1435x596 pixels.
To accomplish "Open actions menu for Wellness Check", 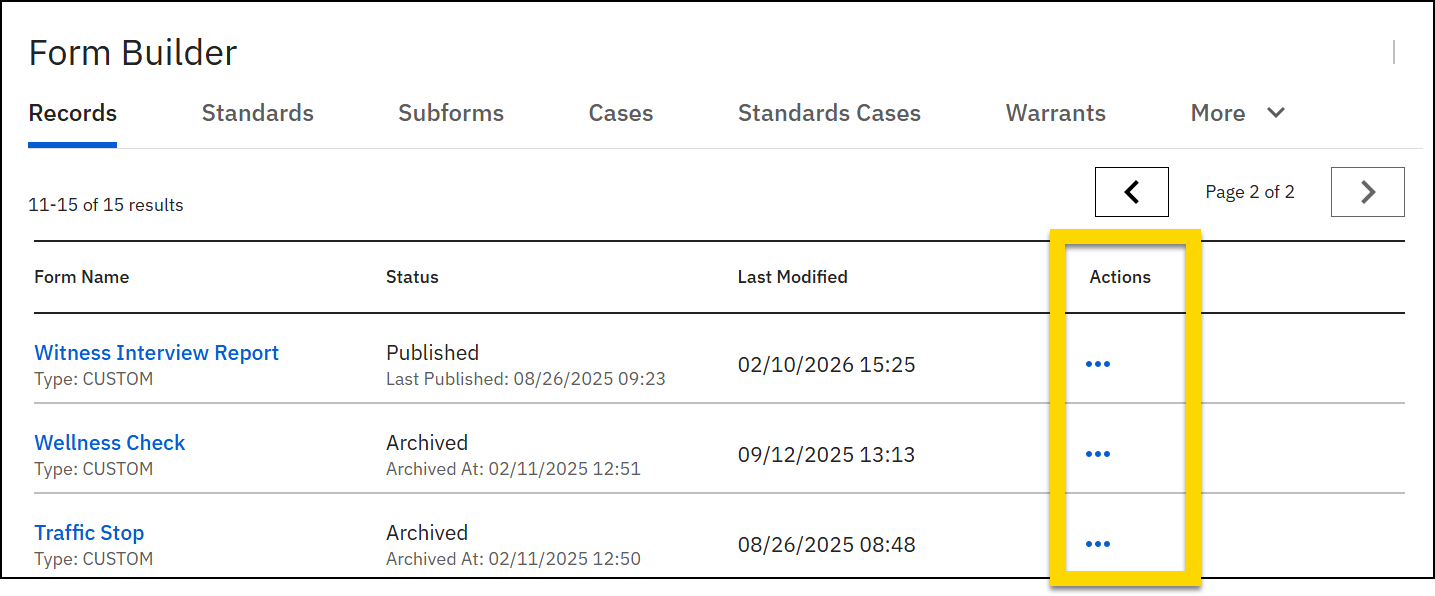I will coord(1098,453).
